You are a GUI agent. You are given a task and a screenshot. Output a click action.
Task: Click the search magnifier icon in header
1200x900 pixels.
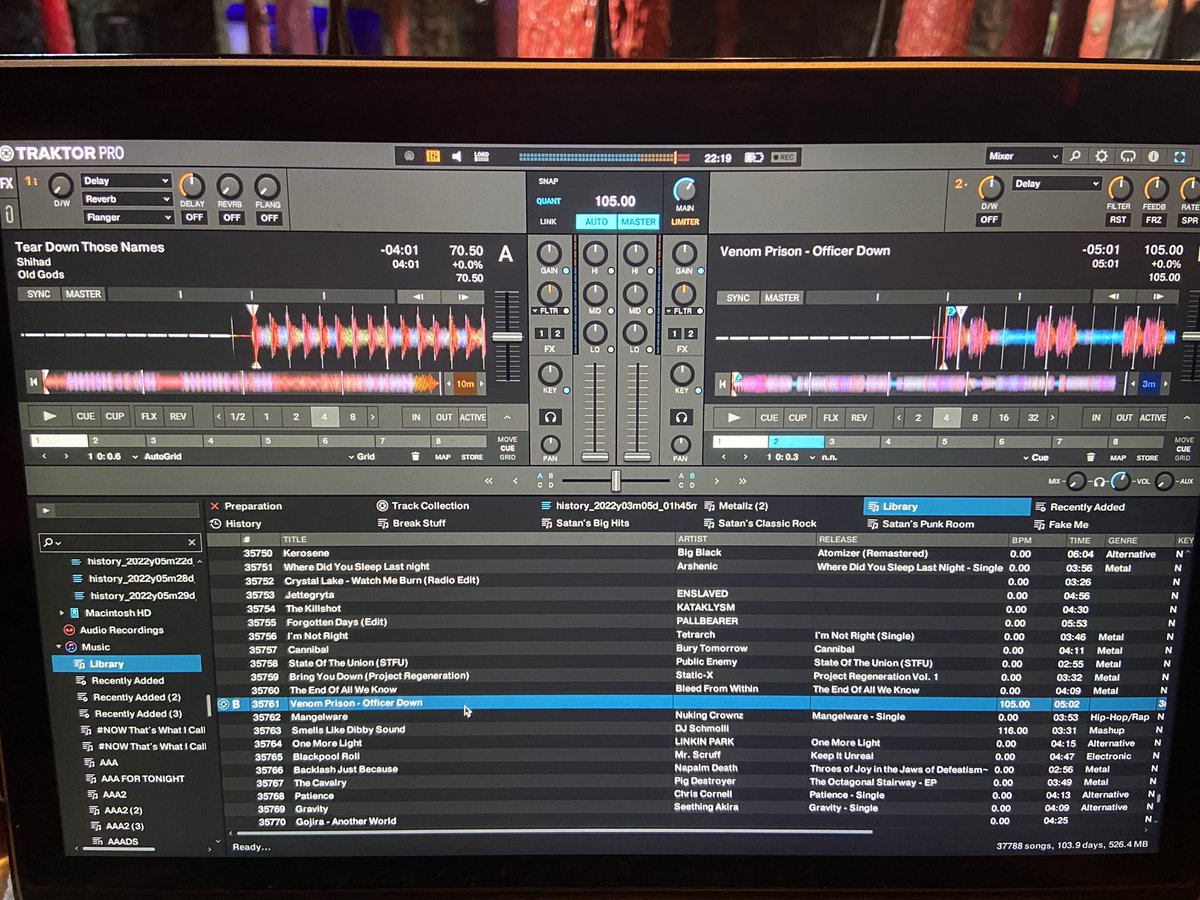pyautogui.click(x=1075, y=157)
